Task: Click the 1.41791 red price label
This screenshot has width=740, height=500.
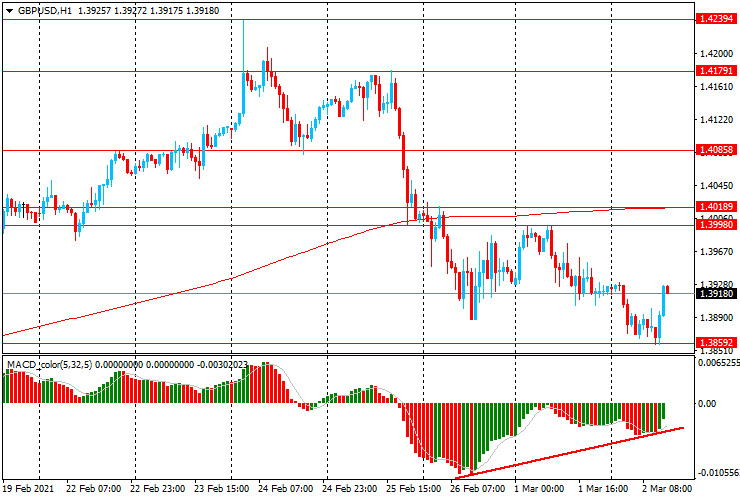Action: click(716, 71)
